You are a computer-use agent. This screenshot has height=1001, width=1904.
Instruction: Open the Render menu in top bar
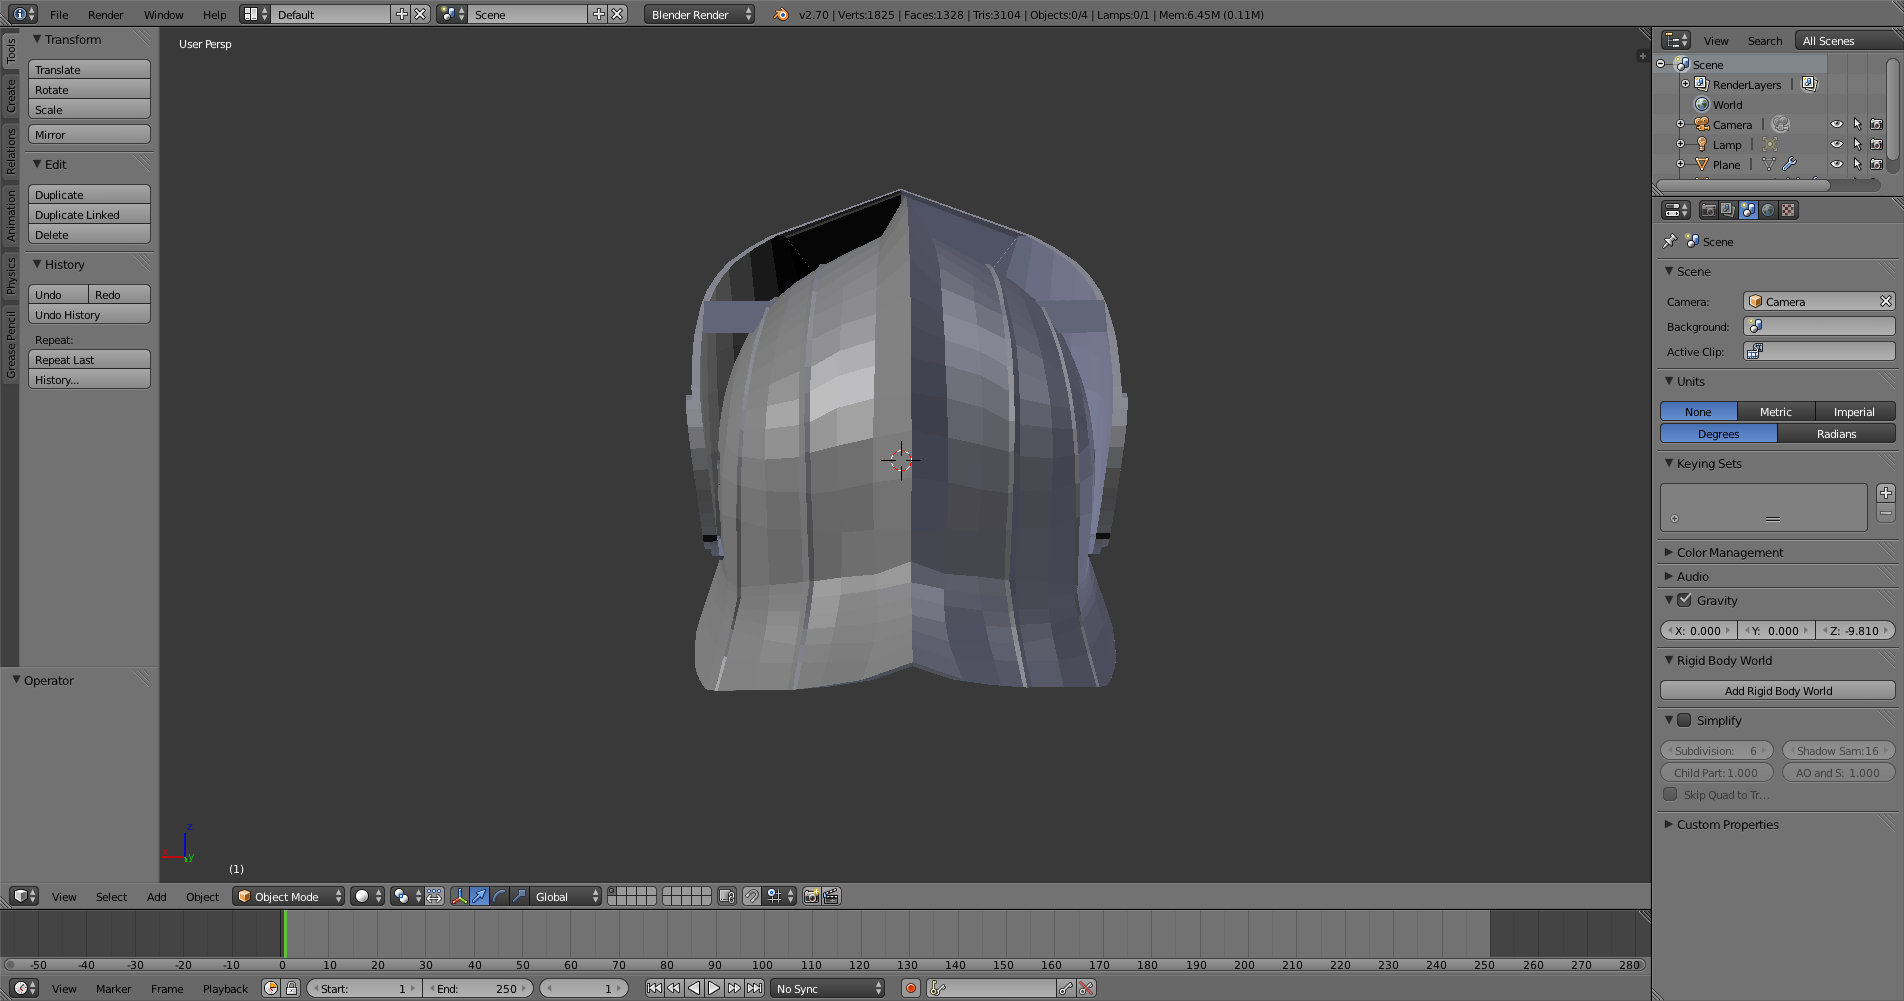tap(105, 14)
